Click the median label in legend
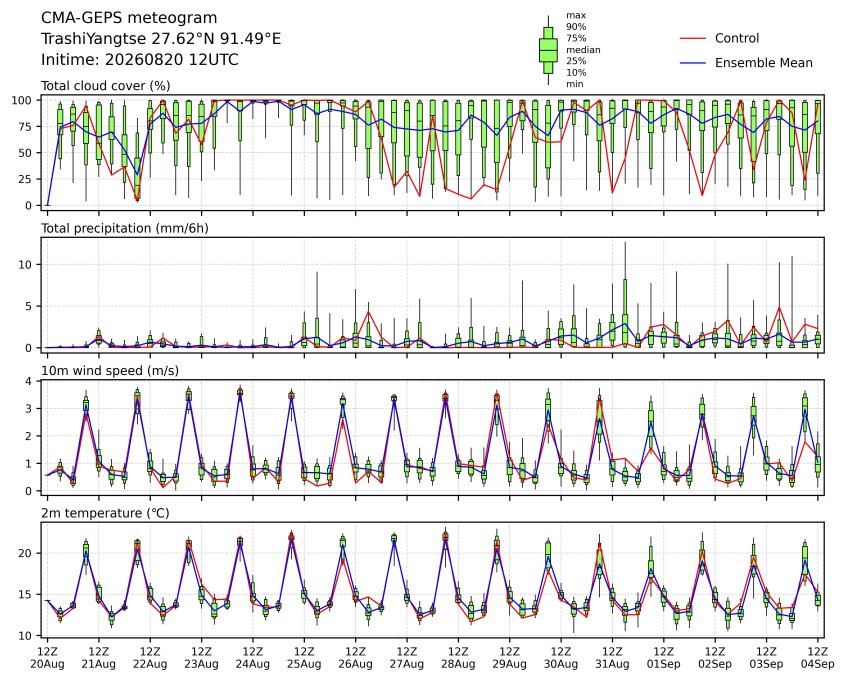Viewport: 846px width, 681px height. tap(583, 50)
